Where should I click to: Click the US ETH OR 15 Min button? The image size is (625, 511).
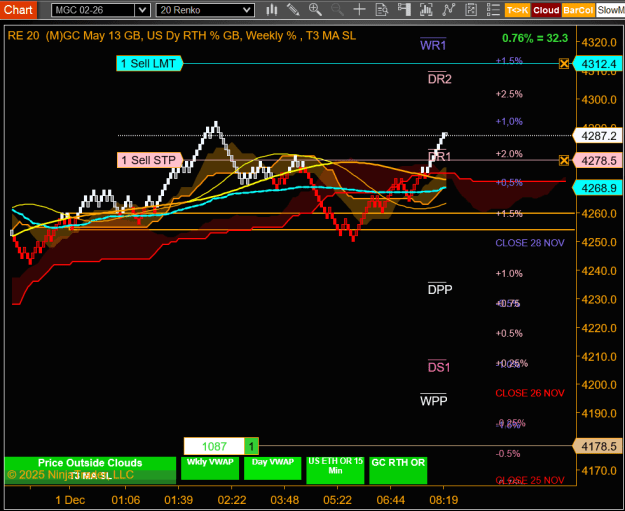point(335,470)
